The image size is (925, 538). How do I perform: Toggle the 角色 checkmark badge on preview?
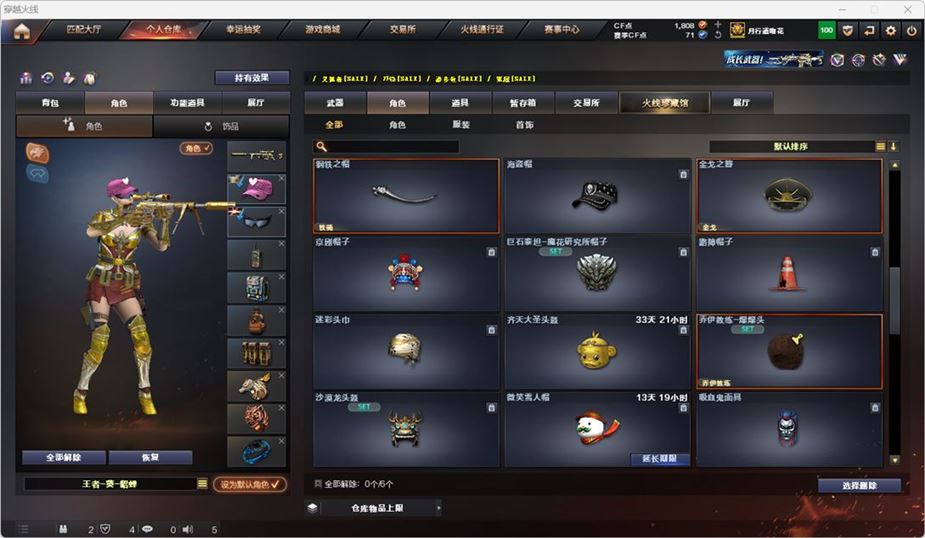click(x=196, y=148)
